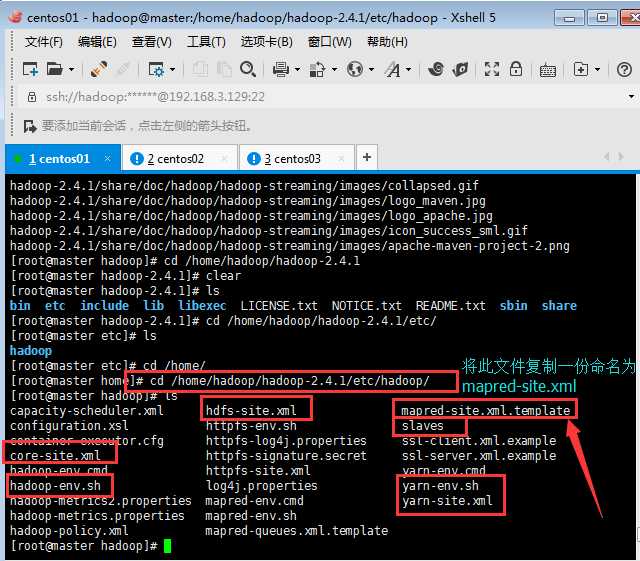Click the connect plug icon

(x=99, y=69)
